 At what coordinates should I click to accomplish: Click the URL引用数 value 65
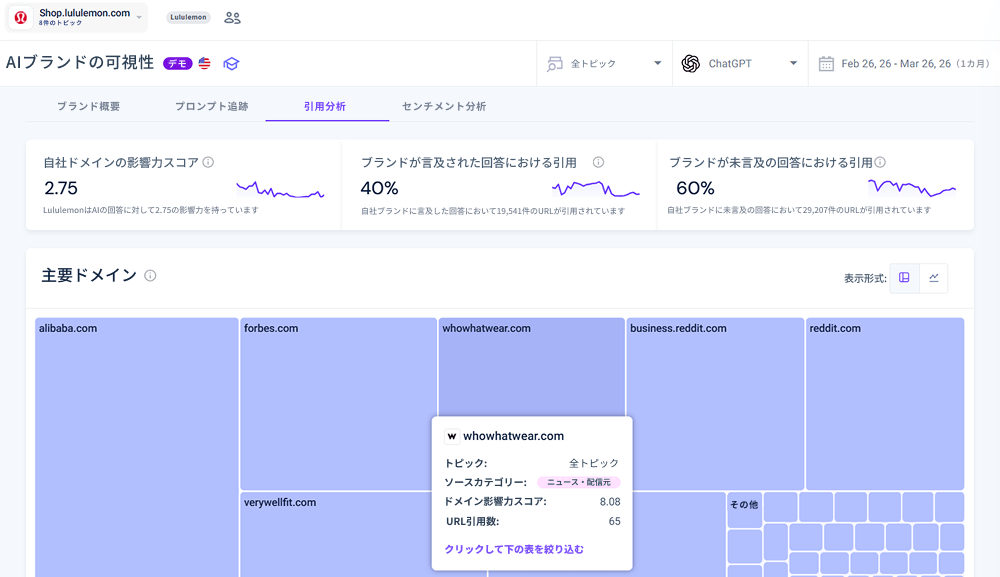[x=614, y=522]
